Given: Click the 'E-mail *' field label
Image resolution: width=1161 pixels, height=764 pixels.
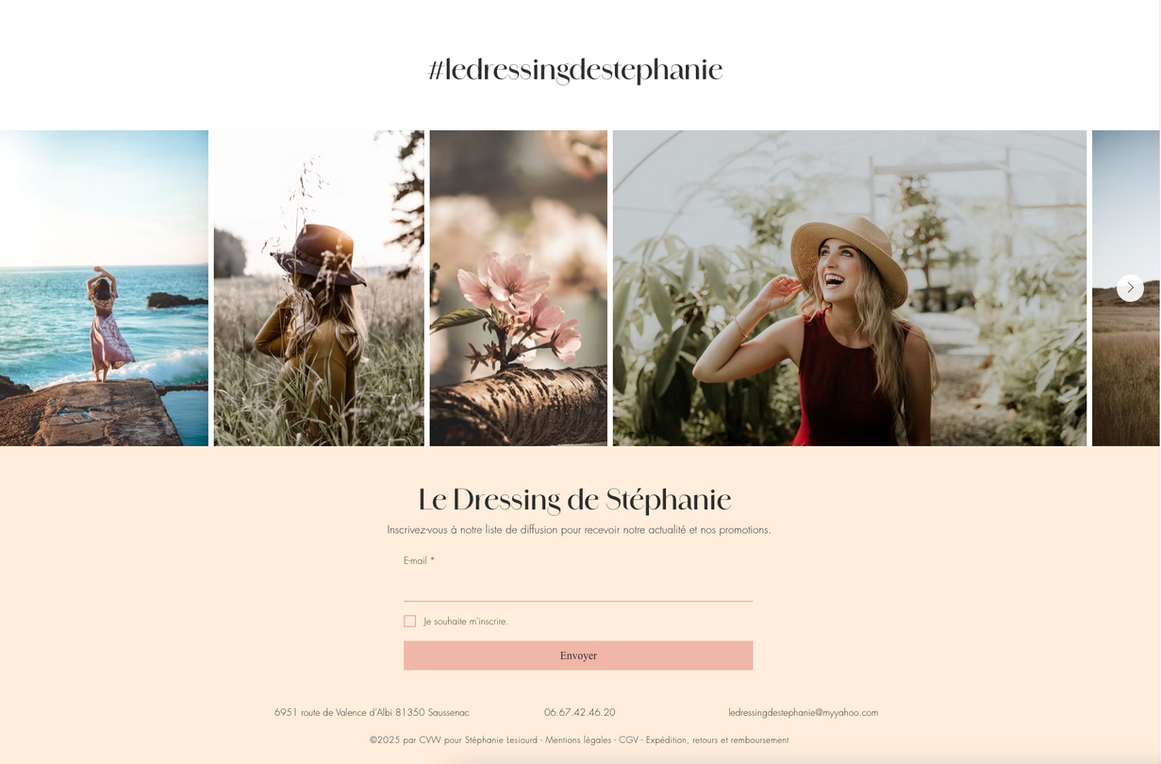Looking at the screenshot, I should tap(419, 560).
